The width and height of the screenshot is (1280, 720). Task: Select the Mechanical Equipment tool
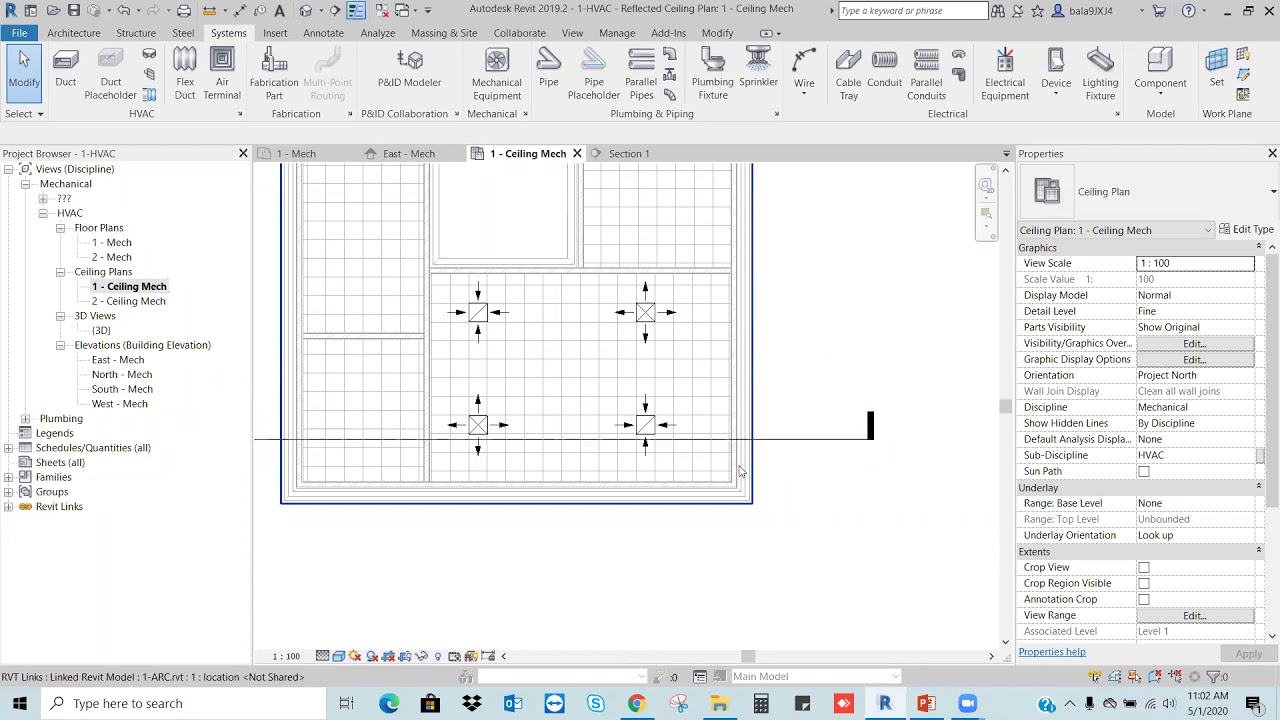497,75
